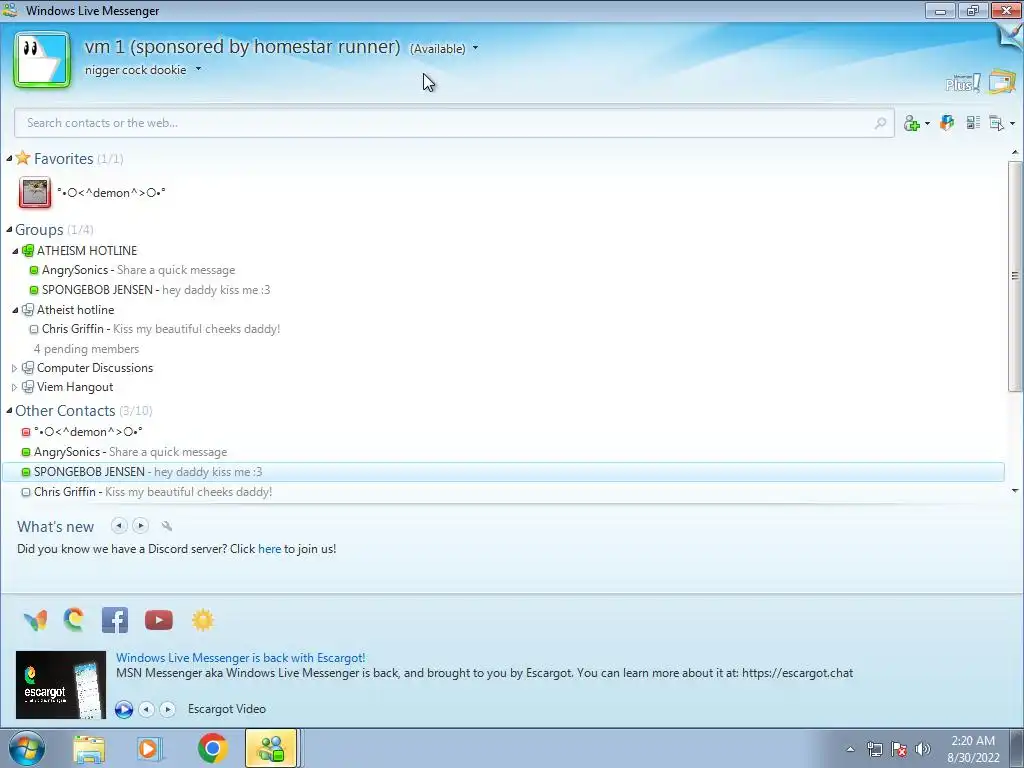Click the escargot video thumbnail

click(x=61, y=684)
